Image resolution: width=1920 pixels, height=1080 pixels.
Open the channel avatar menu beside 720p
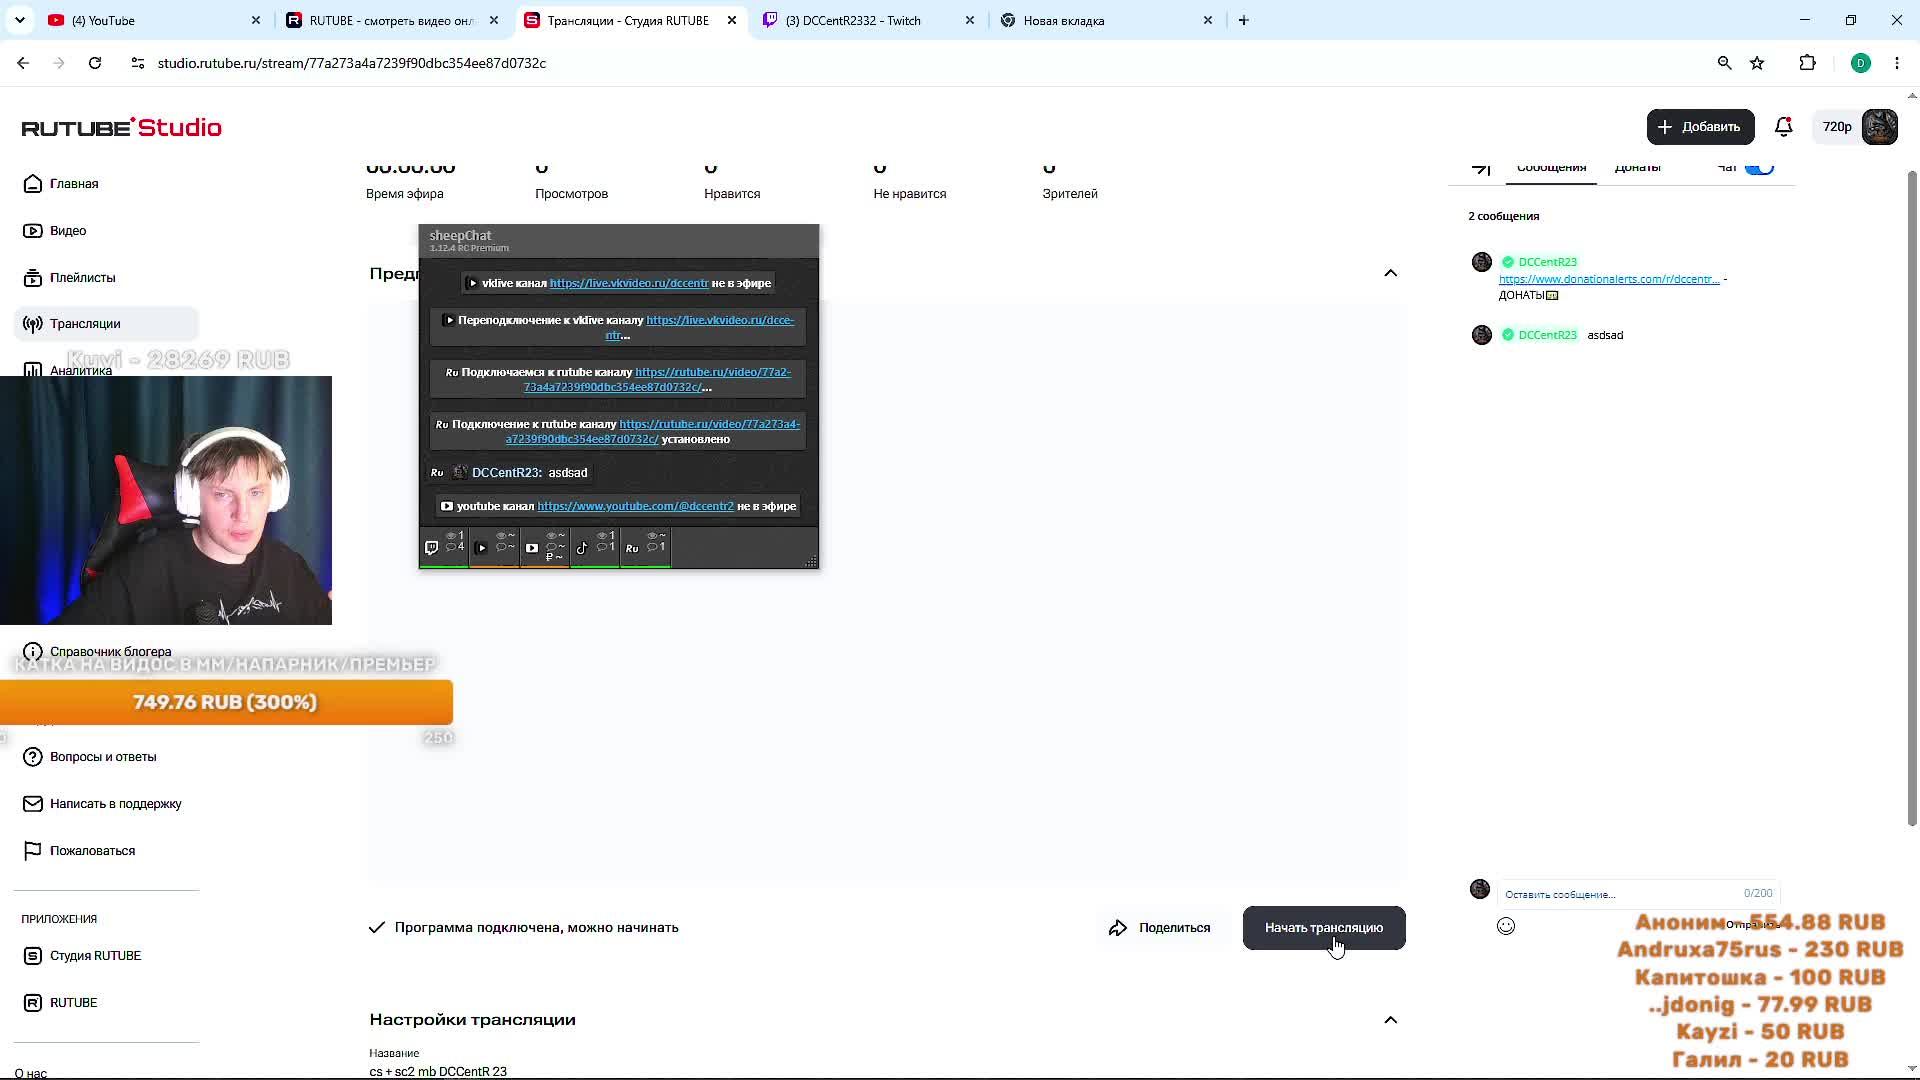[1880, 127]
